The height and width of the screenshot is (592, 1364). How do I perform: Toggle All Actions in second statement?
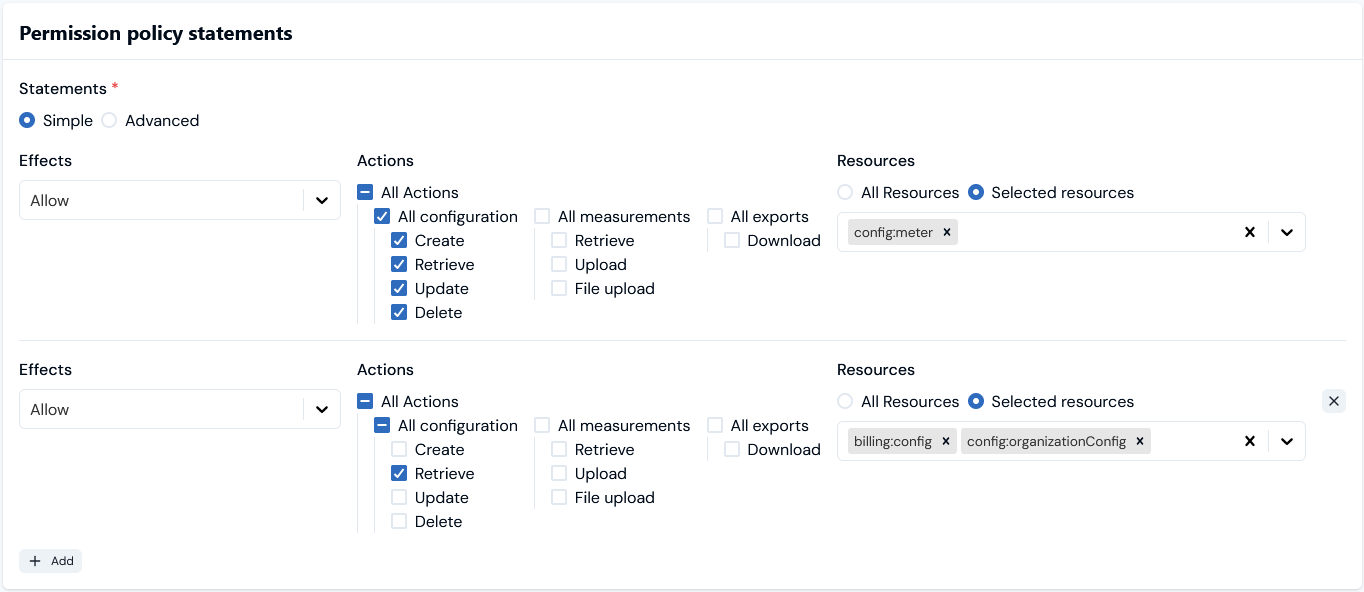click(365, 402)
